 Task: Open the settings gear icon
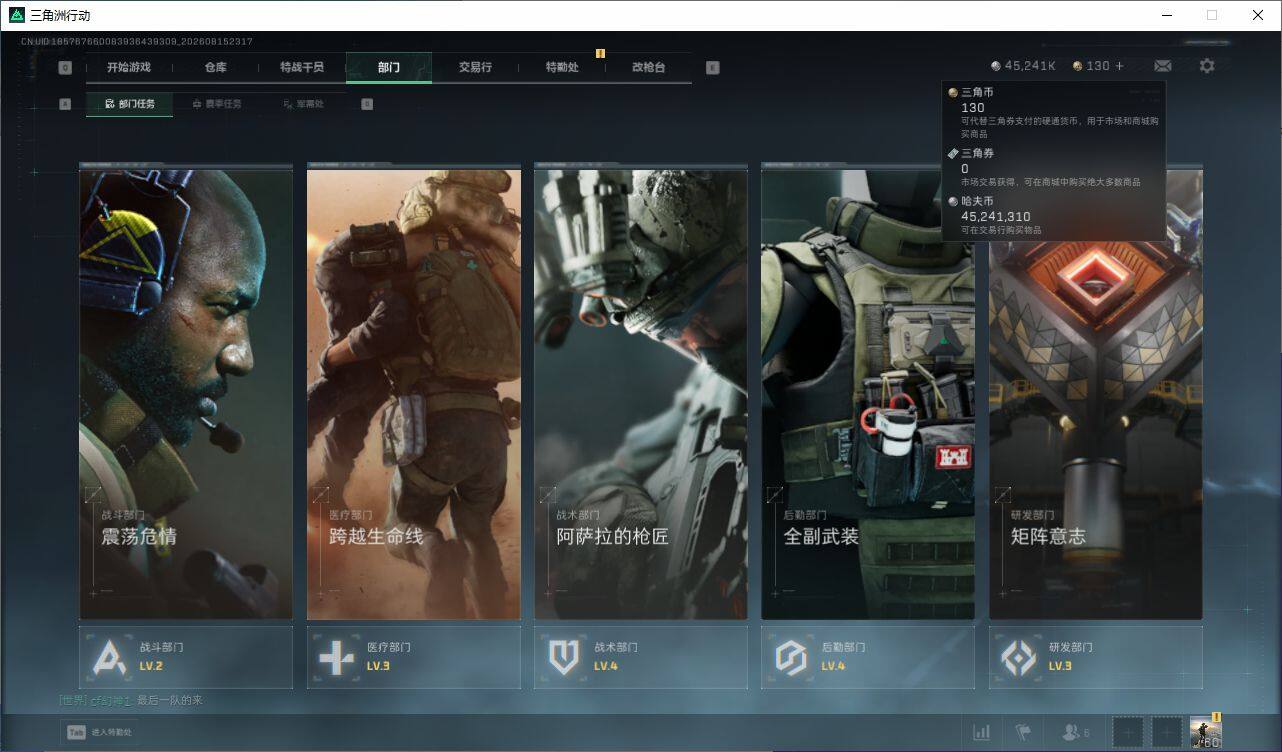pos(1207,66)
